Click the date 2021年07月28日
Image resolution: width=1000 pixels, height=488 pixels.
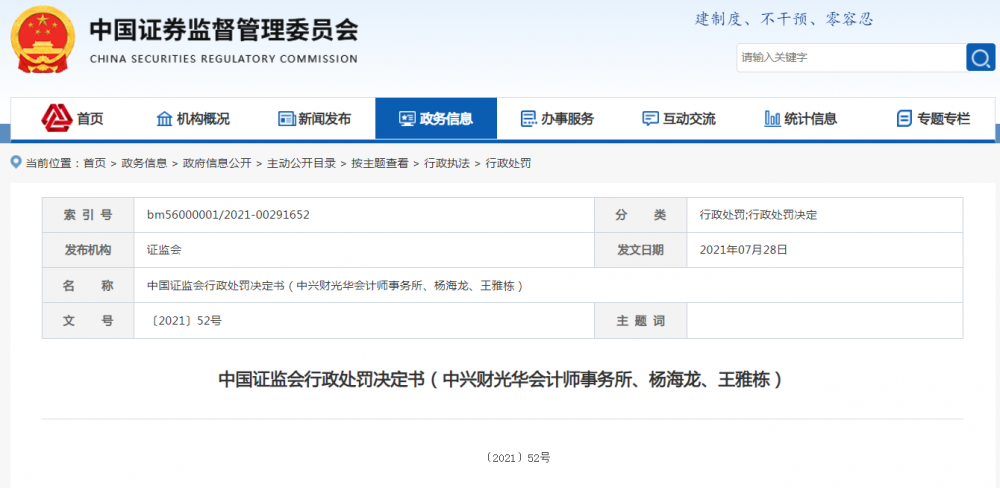tap(744, 250)
